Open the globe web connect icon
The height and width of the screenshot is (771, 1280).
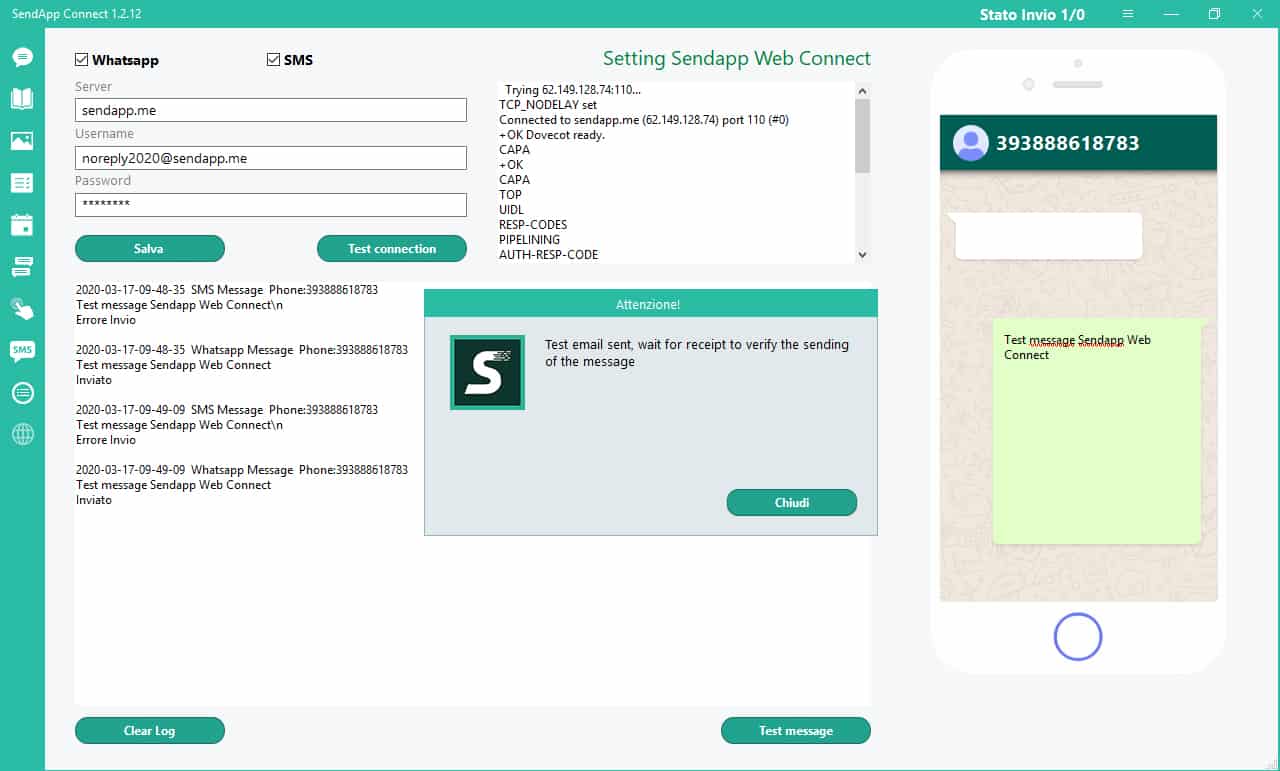click(22, 434)
